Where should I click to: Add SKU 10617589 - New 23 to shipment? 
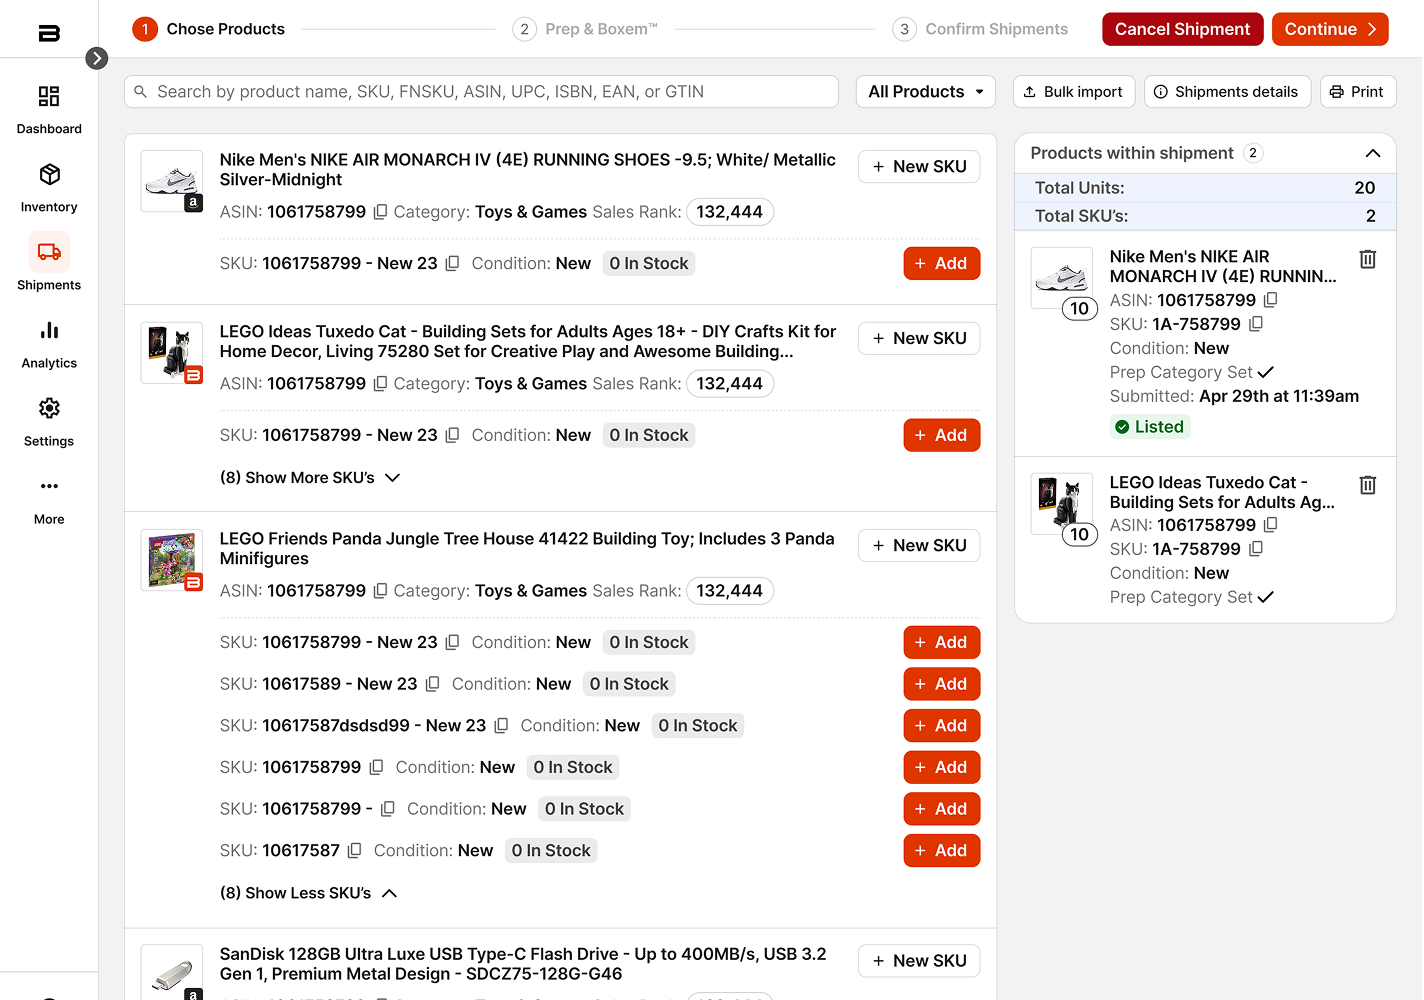[x=941, y=684]
